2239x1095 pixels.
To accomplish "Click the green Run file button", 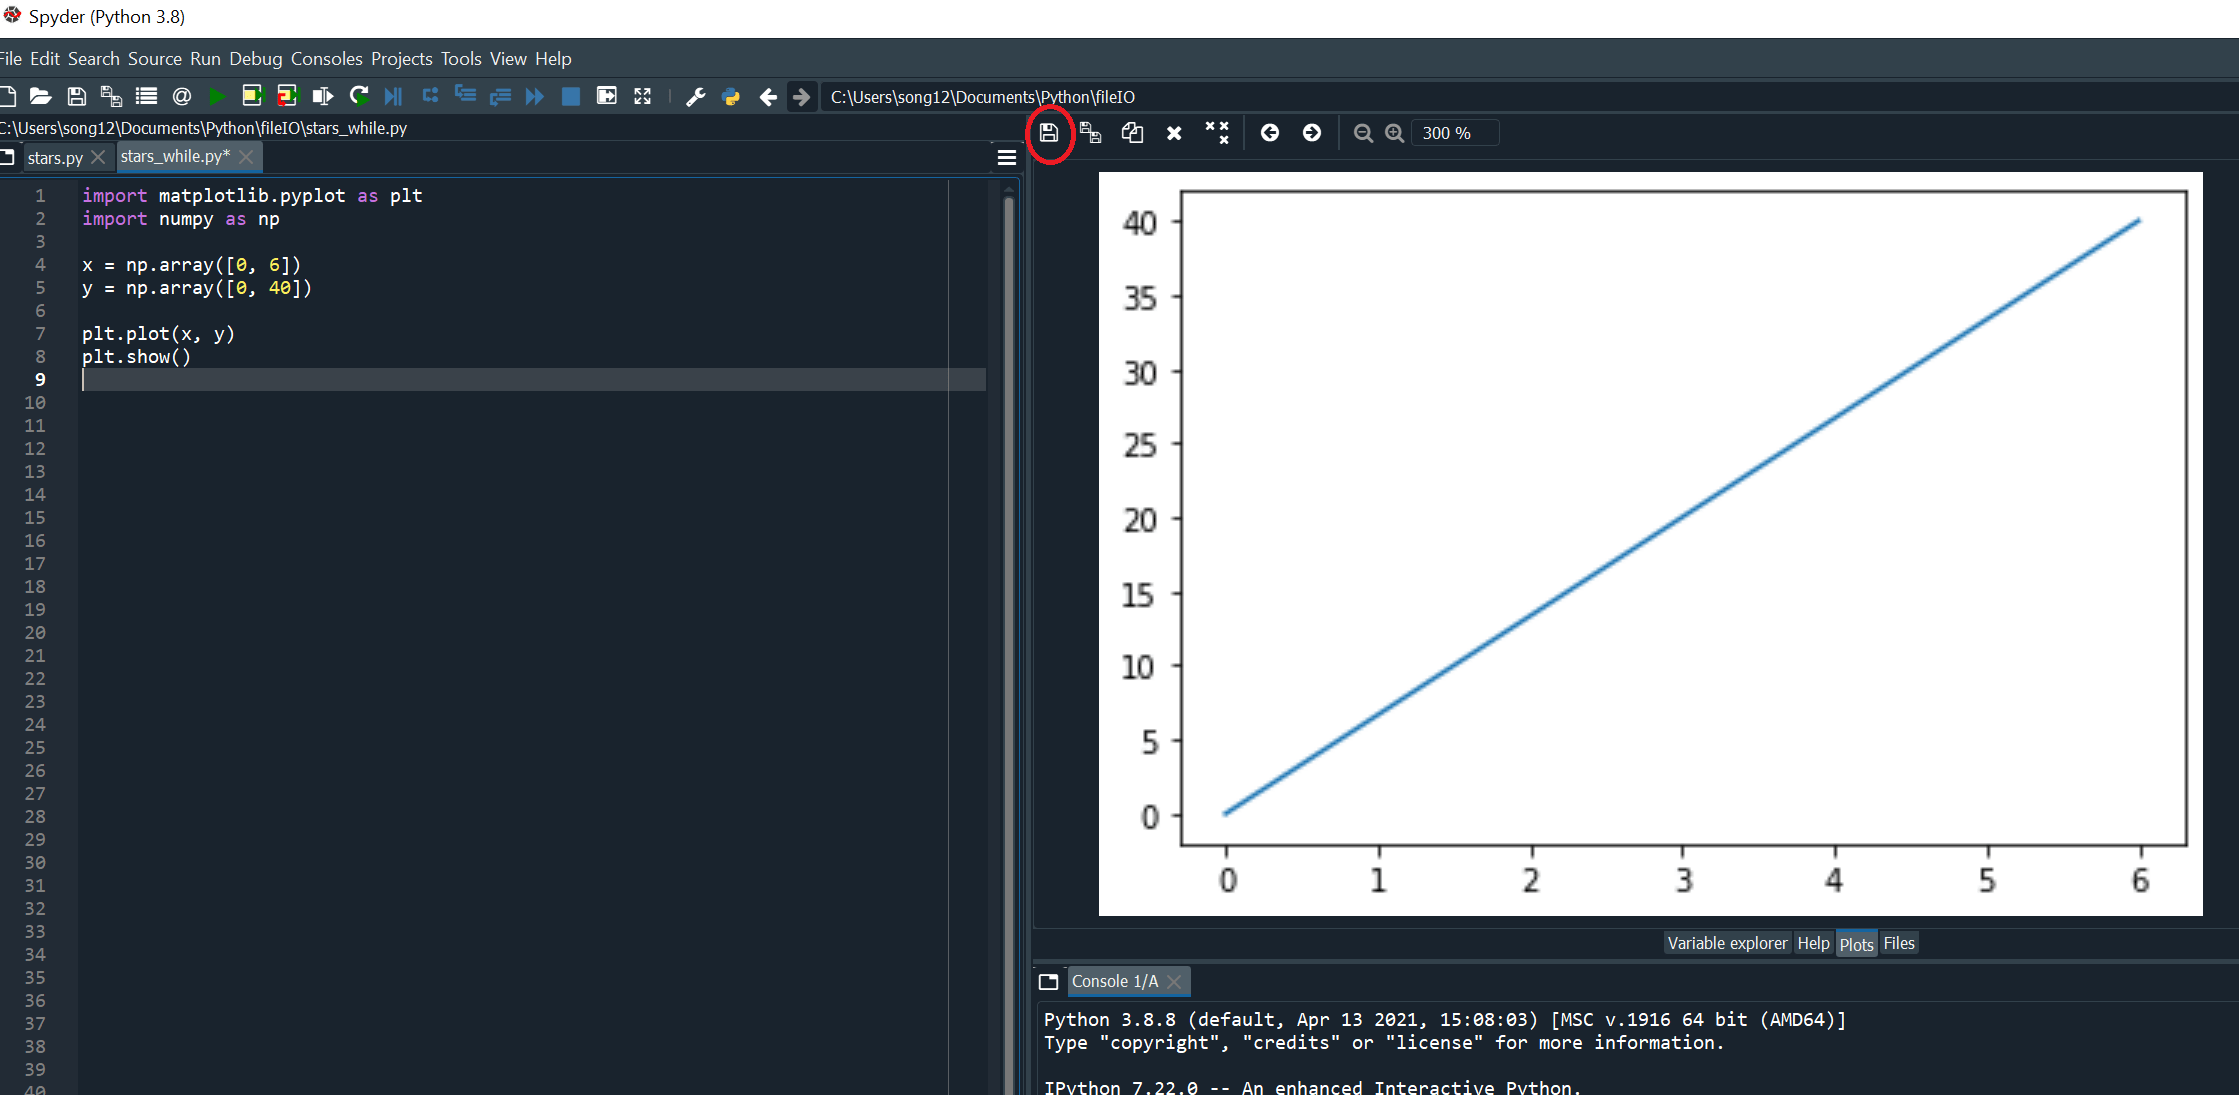I will (x=216, y=96).
